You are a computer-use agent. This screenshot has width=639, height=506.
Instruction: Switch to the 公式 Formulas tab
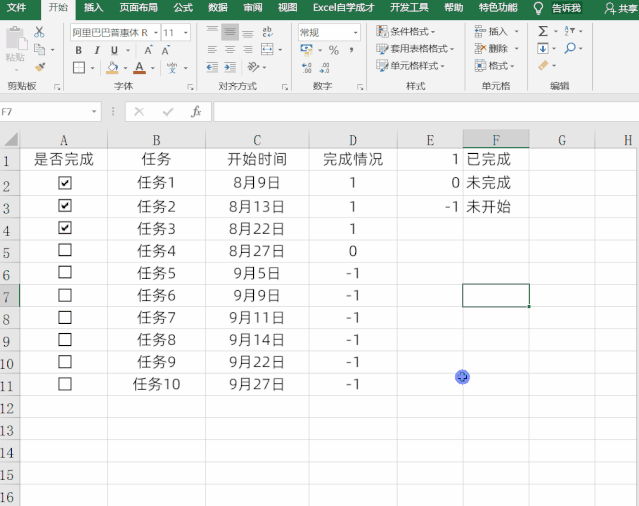[183, 8]
